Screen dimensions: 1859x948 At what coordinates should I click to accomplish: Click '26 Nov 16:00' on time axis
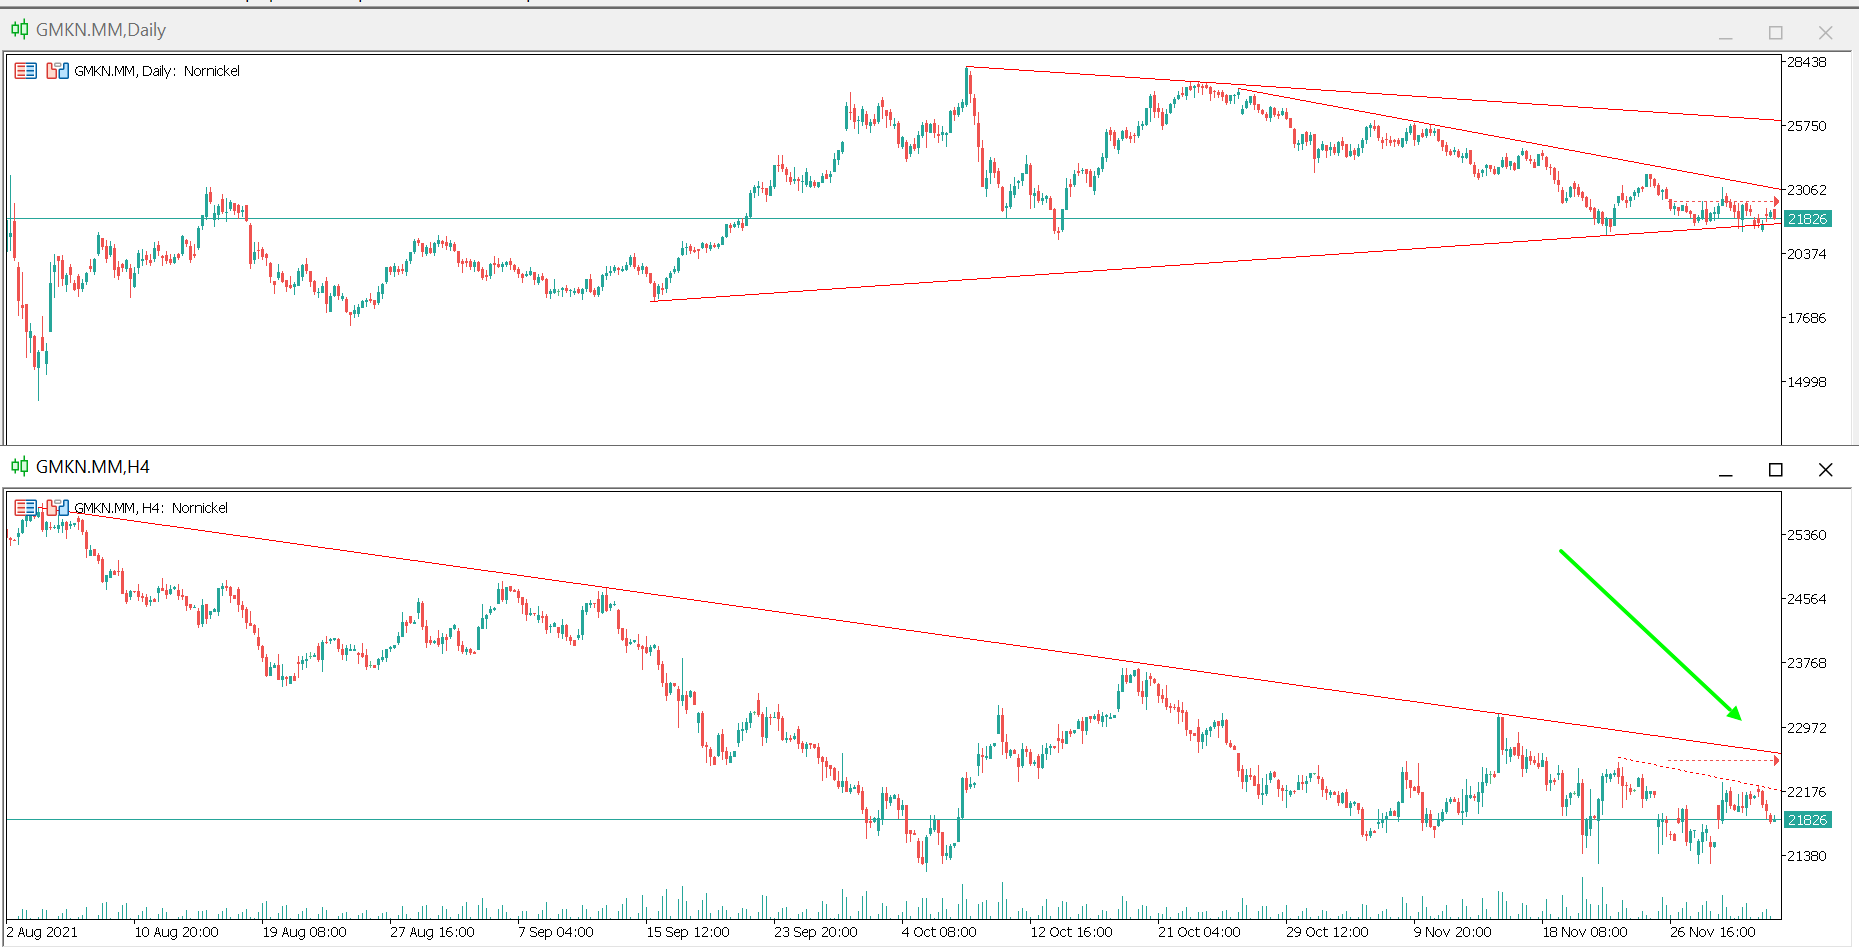(1712, 932)
